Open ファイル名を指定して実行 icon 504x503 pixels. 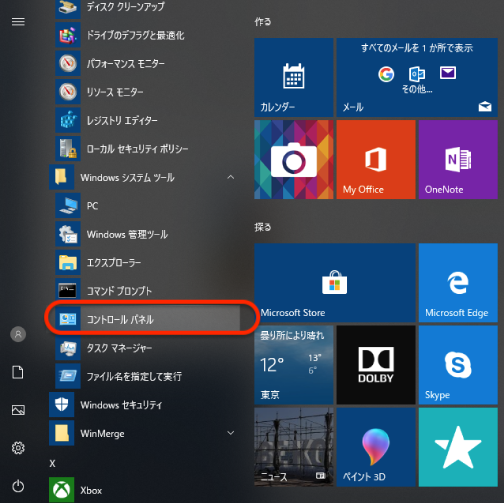coord(68,376)
